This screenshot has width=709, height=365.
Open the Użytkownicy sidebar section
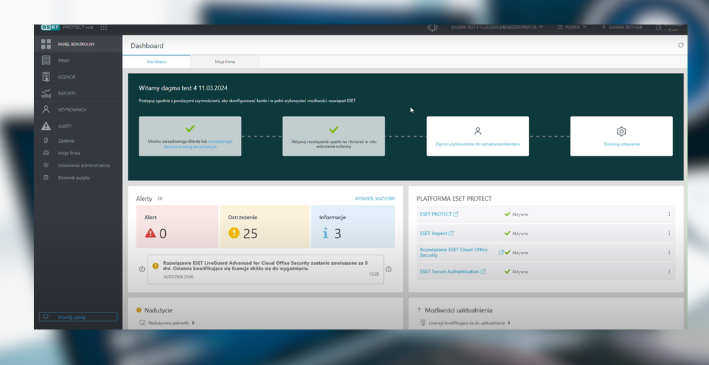point(78,110)
